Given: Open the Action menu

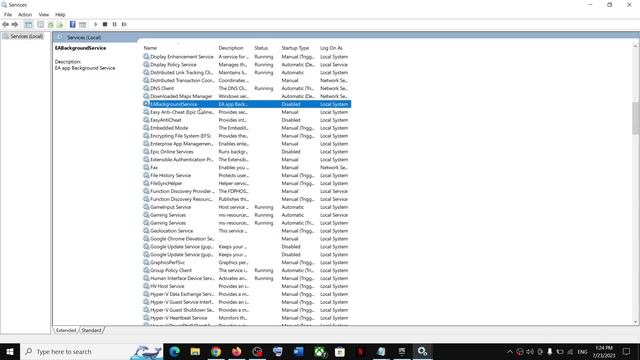Looking at the screenshot, I should point(25,14).
